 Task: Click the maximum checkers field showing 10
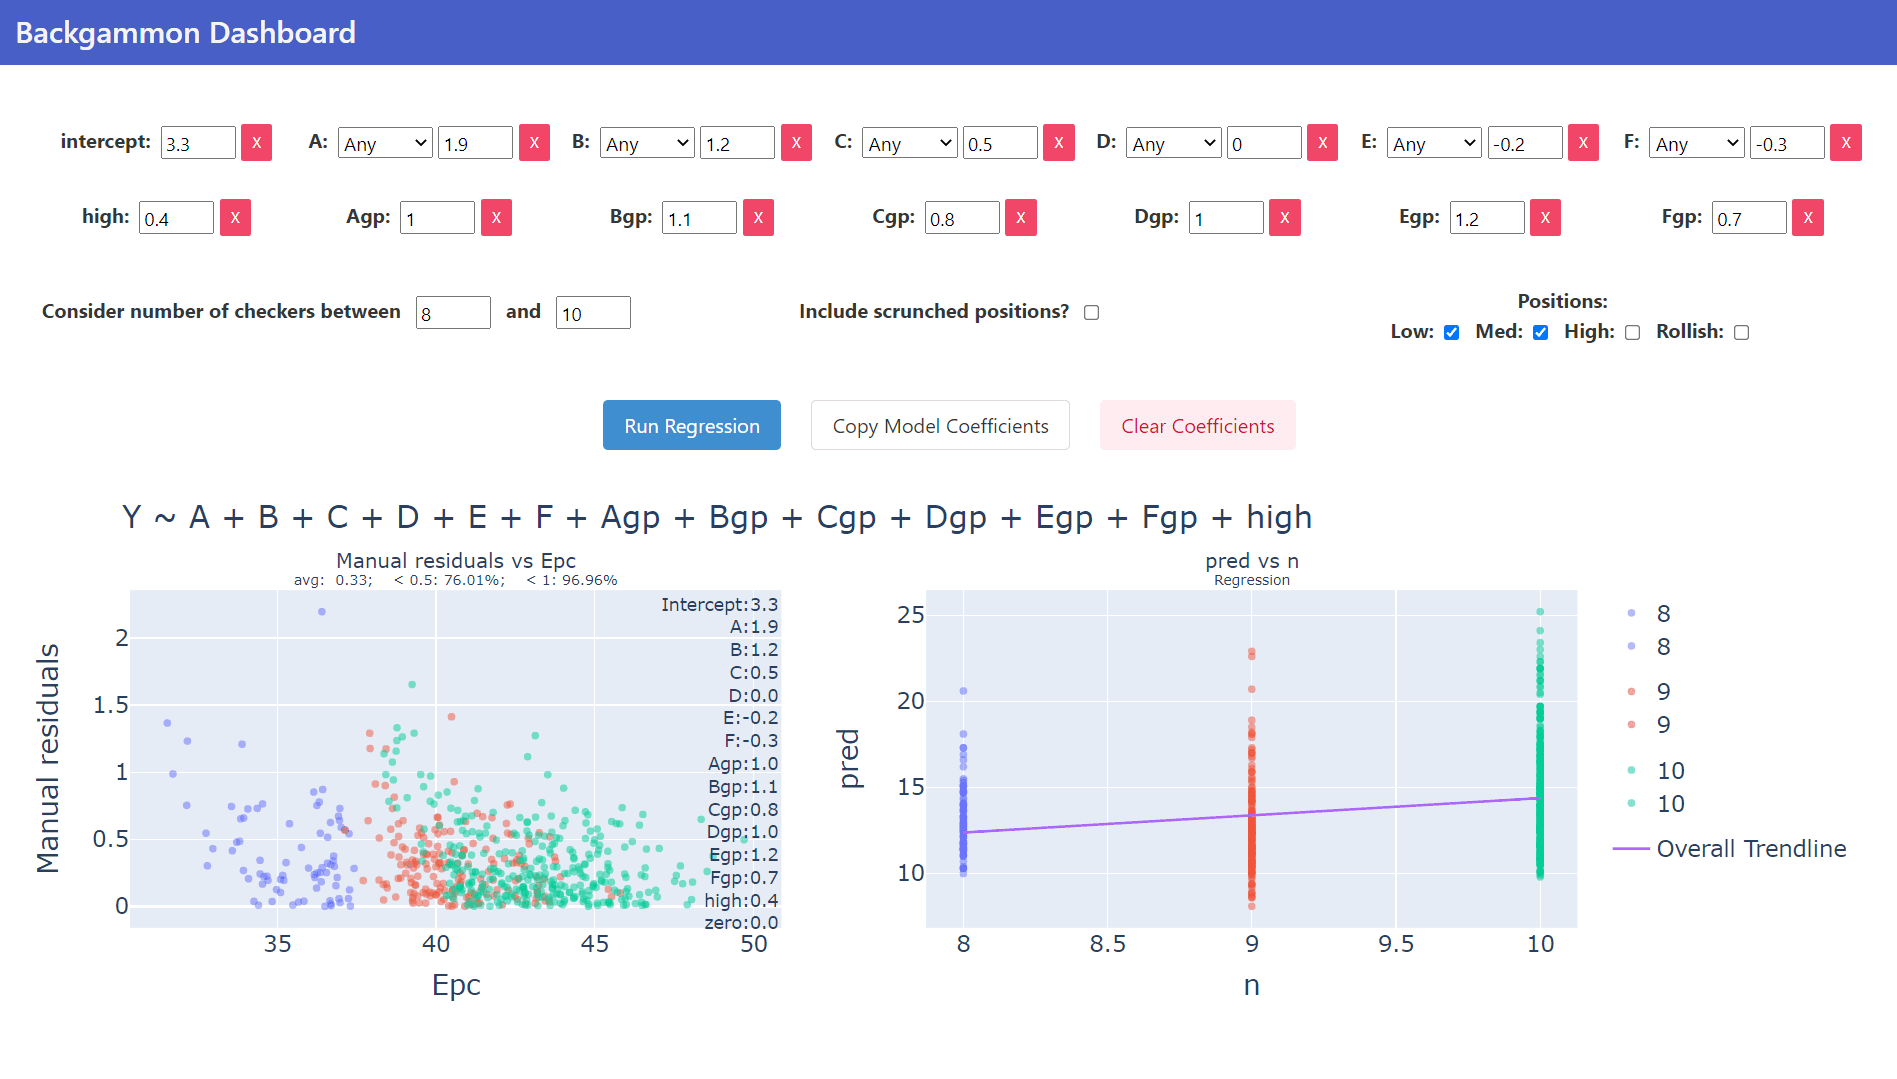[x=593, y=313]
